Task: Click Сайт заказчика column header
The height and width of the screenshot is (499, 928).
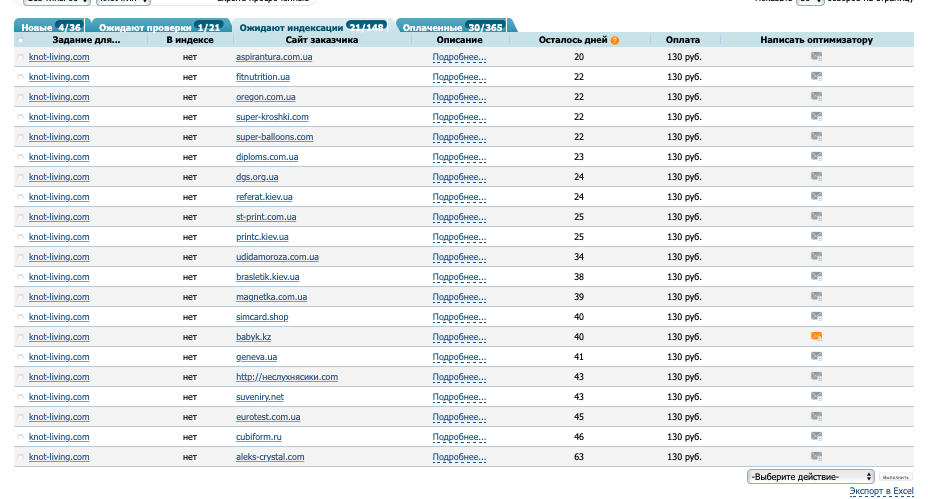Action: click(321, 40)
